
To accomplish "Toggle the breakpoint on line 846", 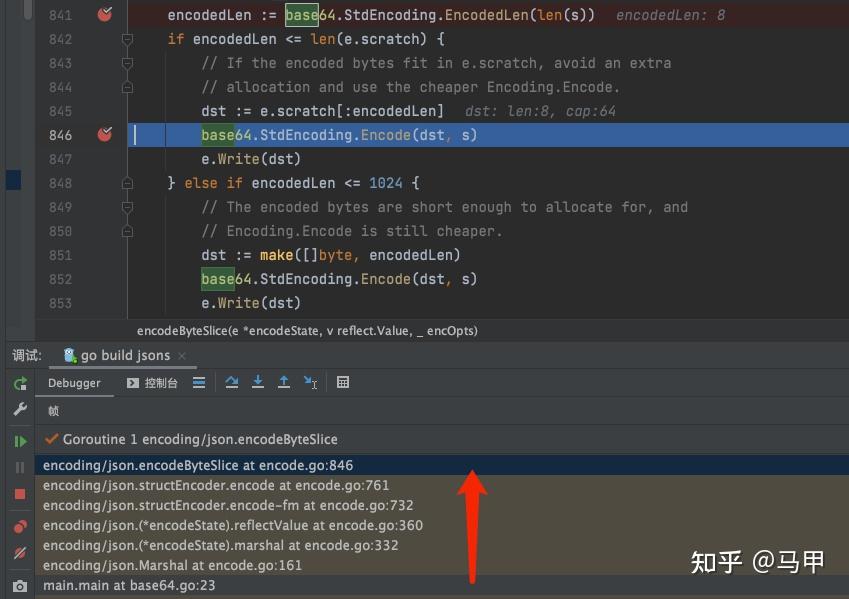I will coord(105,135).
